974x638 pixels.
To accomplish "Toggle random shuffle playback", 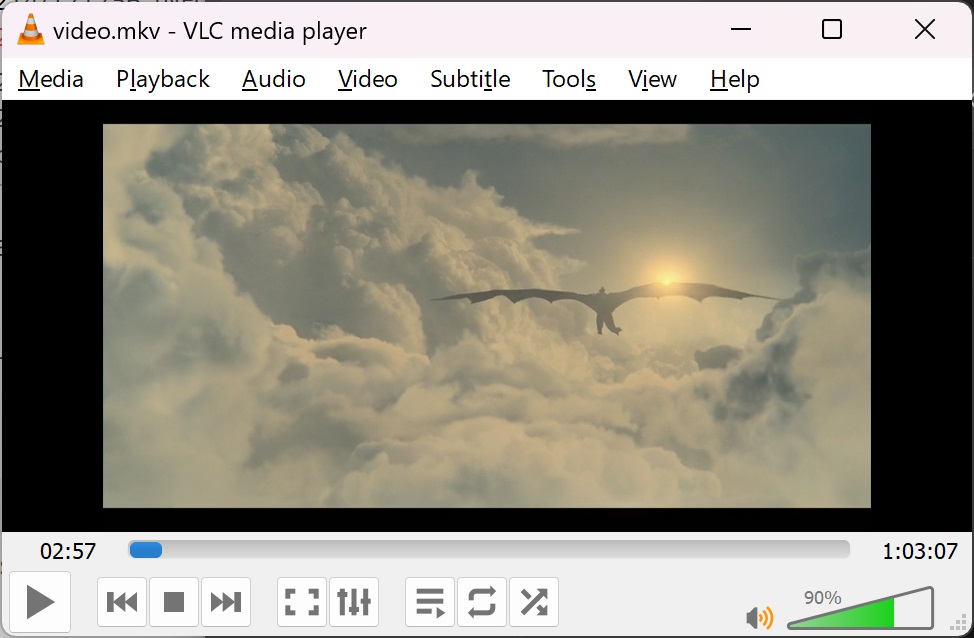I will point(534,602).
